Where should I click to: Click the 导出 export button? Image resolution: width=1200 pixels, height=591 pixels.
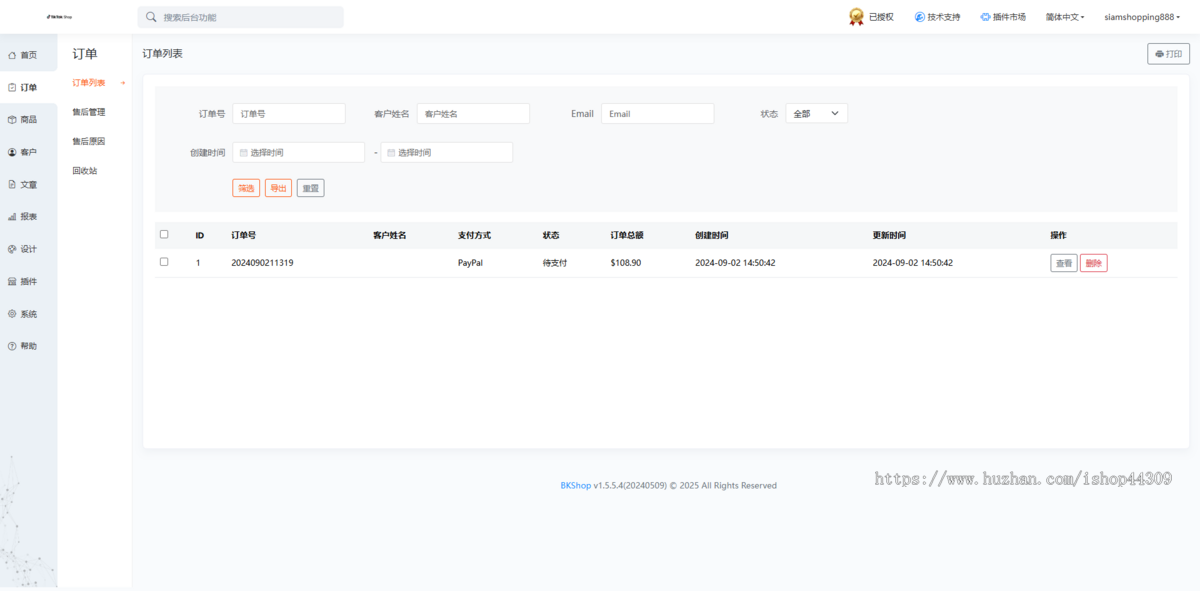coord(278,188)
